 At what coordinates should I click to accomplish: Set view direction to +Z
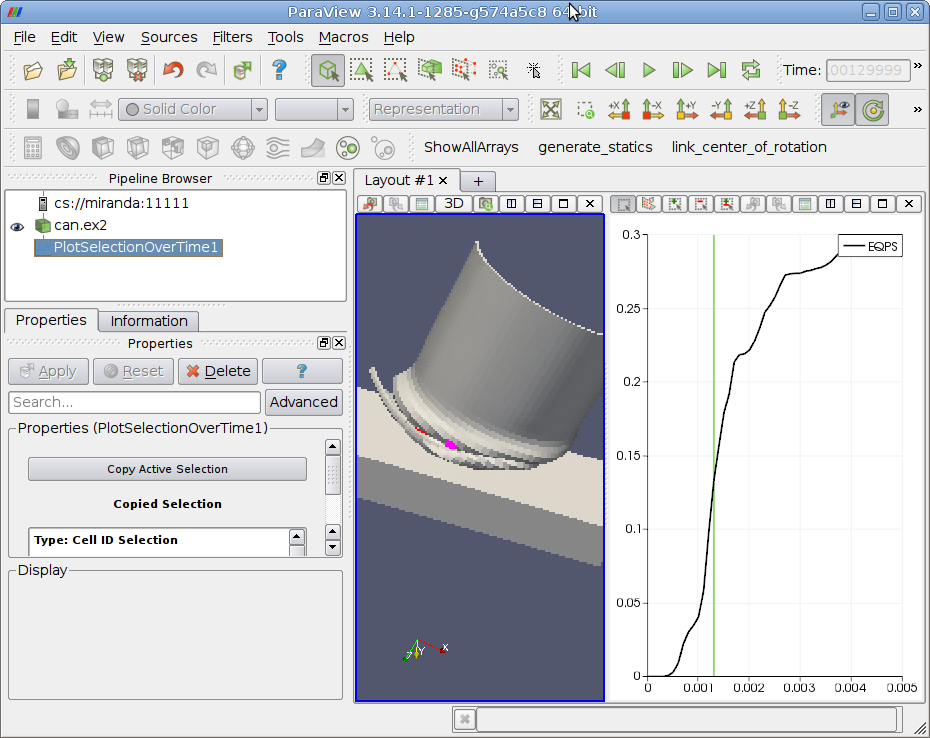coord(755,109)
